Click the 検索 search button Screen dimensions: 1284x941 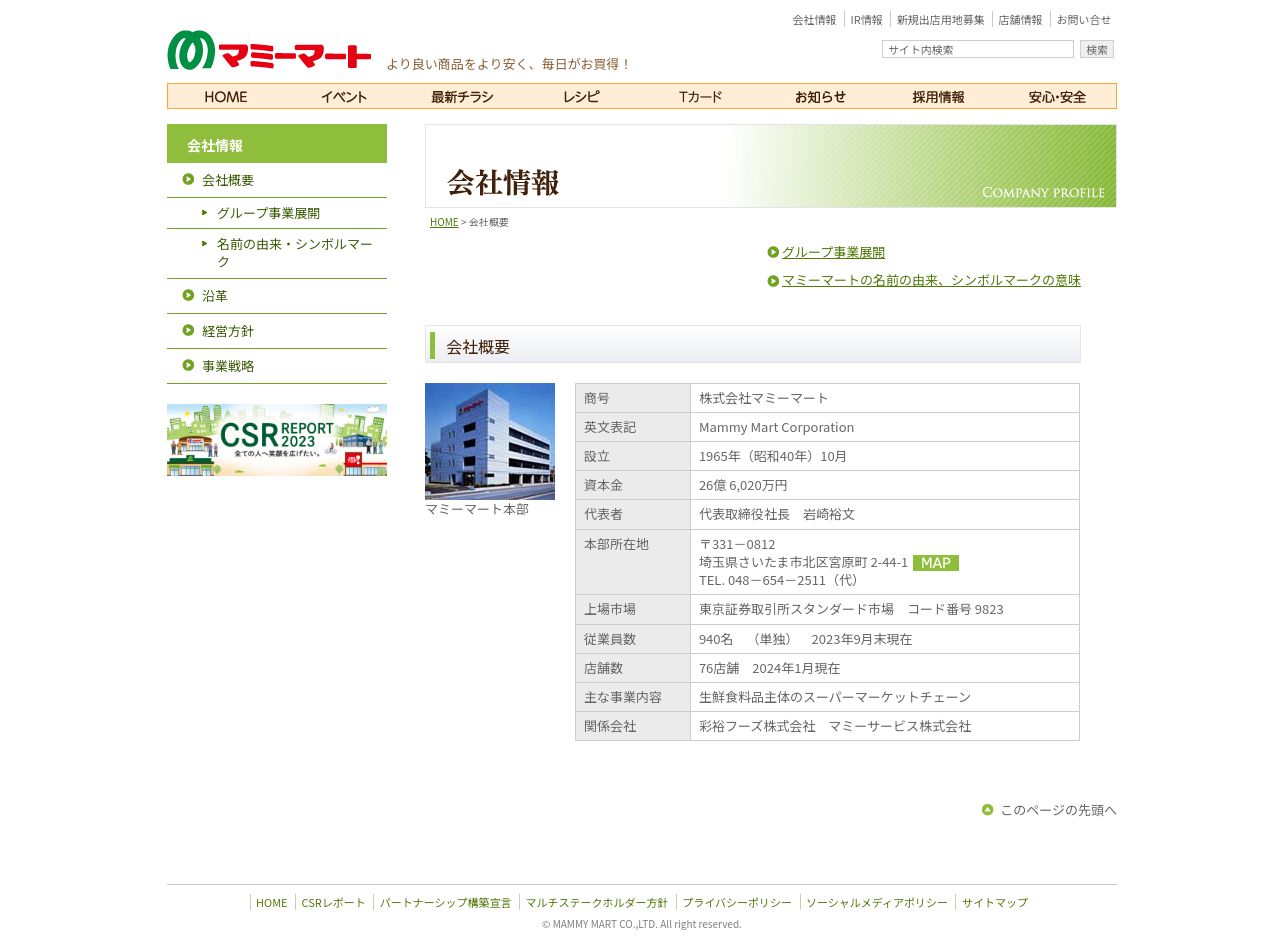1097,49
